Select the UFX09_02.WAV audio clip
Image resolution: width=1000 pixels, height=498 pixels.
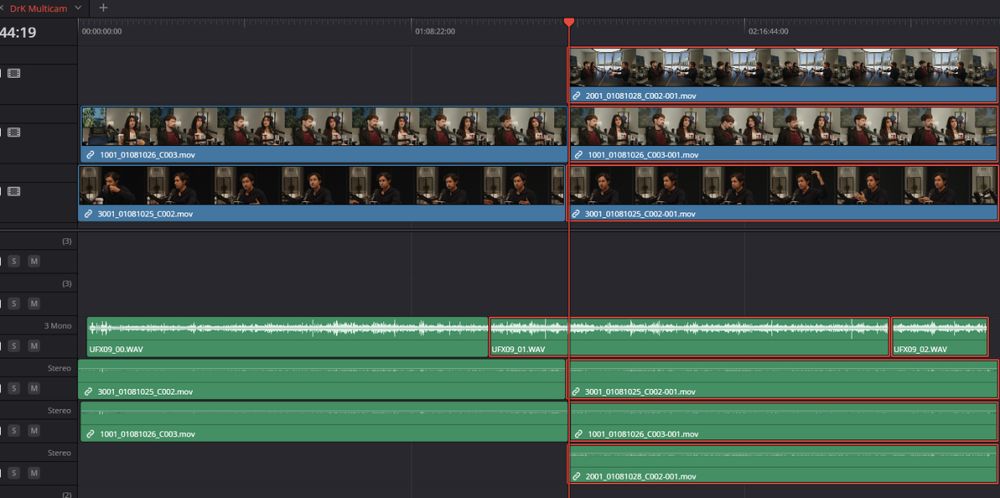click(x=939, y=337)
